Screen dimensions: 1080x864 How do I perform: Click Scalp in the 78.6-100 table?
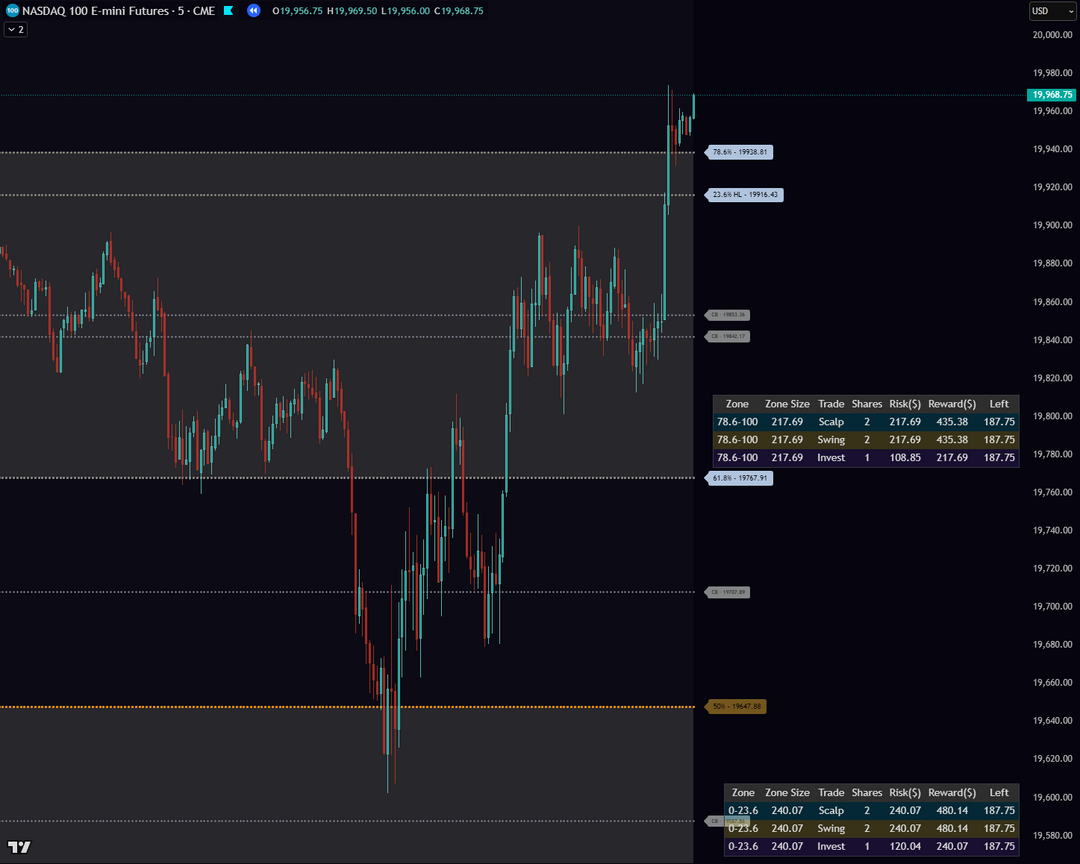[x=831, y=422]
